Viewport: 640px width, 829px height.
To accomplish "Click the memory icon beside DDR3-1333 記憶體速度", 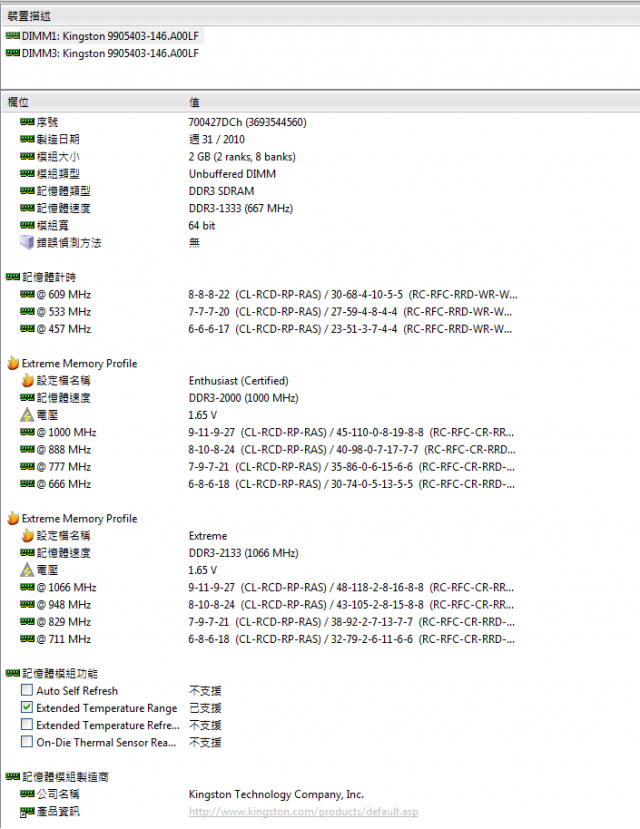I will click(27, 208).
